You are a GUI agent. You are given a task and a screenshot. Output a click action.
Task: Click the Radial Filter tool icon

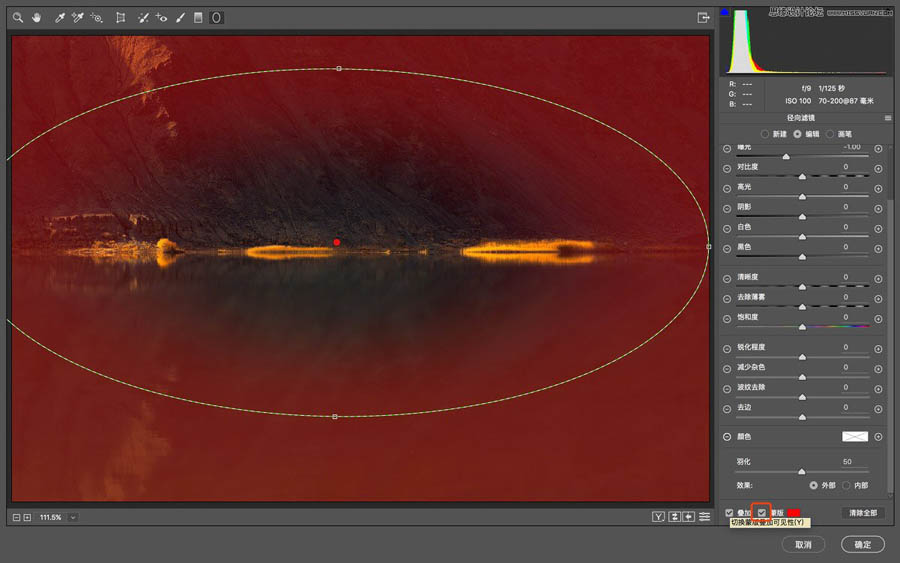[216, 18]
